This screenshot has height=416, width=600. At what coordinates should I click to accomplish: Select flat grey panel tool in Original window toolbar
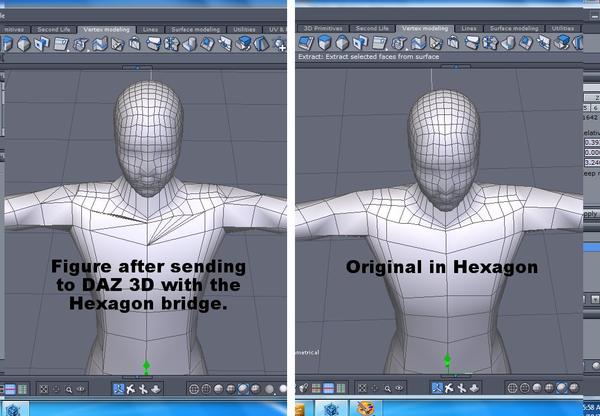380,42
